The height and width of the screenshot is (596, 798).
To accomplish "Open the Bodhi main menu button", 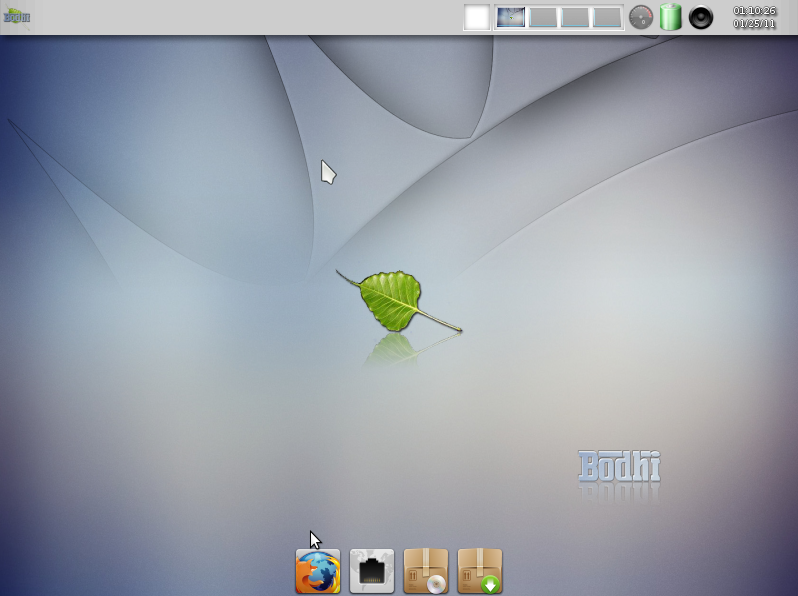I will 17,16.
